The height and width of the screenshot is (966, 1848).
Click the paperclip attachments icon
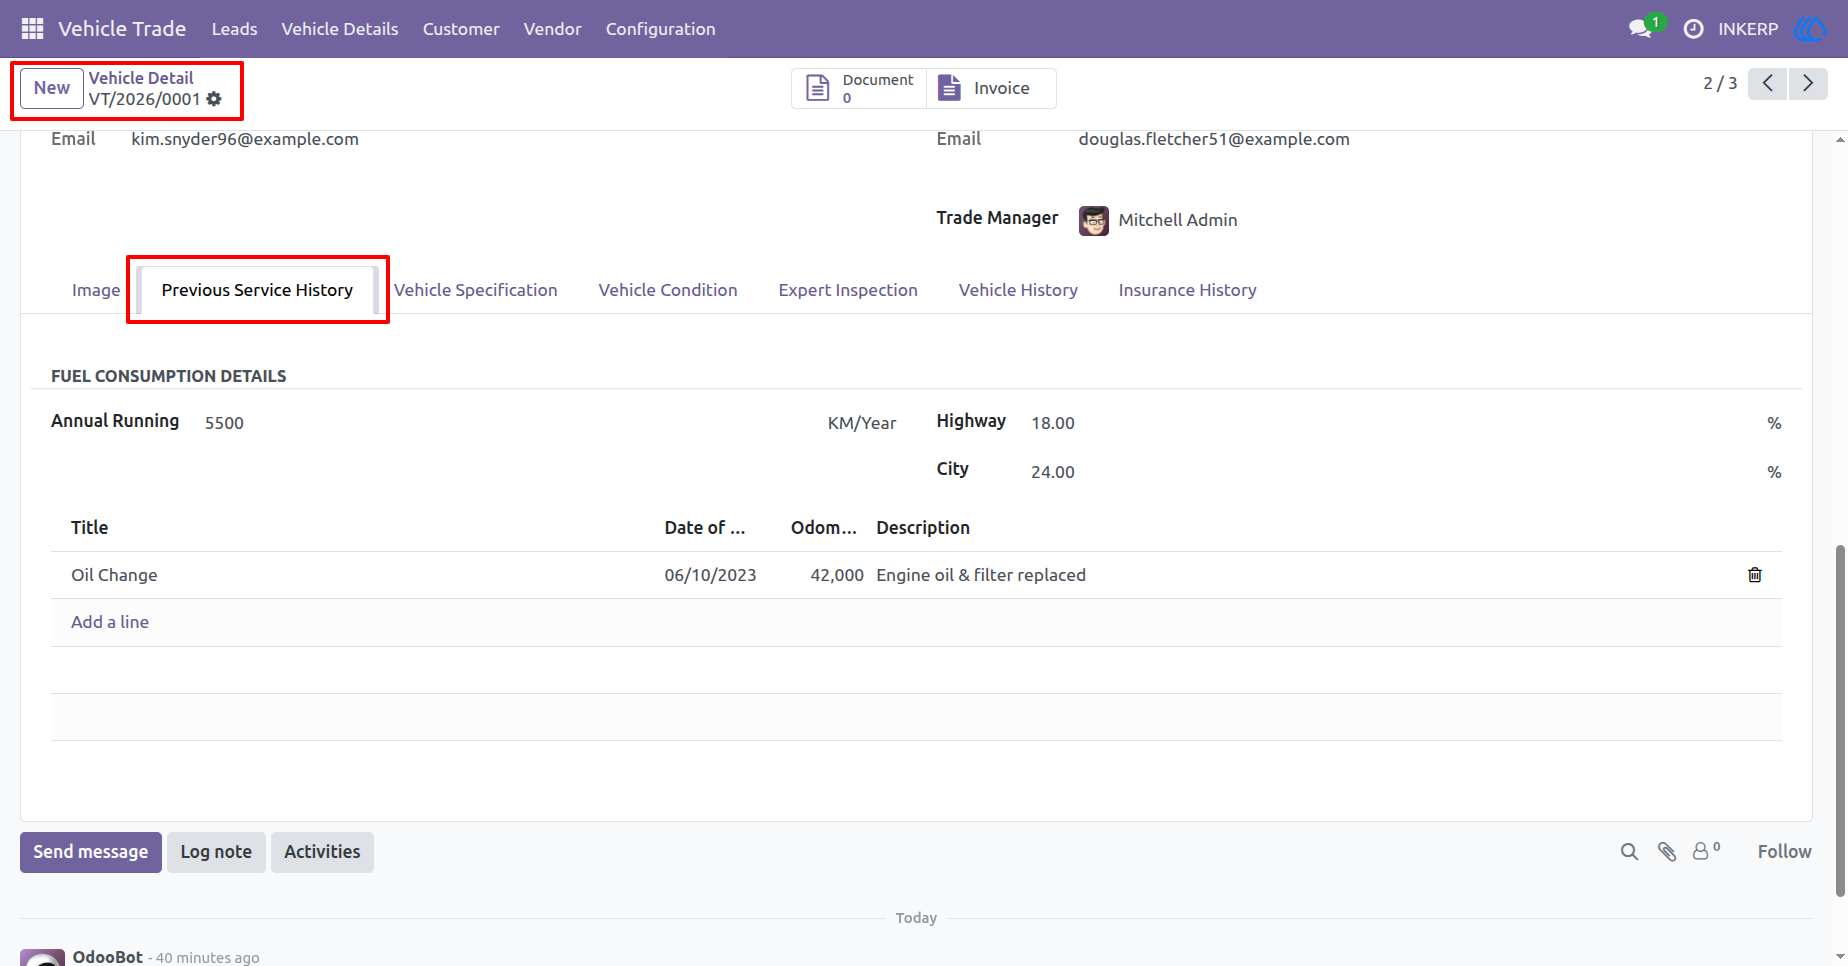tap(1667, 852)
